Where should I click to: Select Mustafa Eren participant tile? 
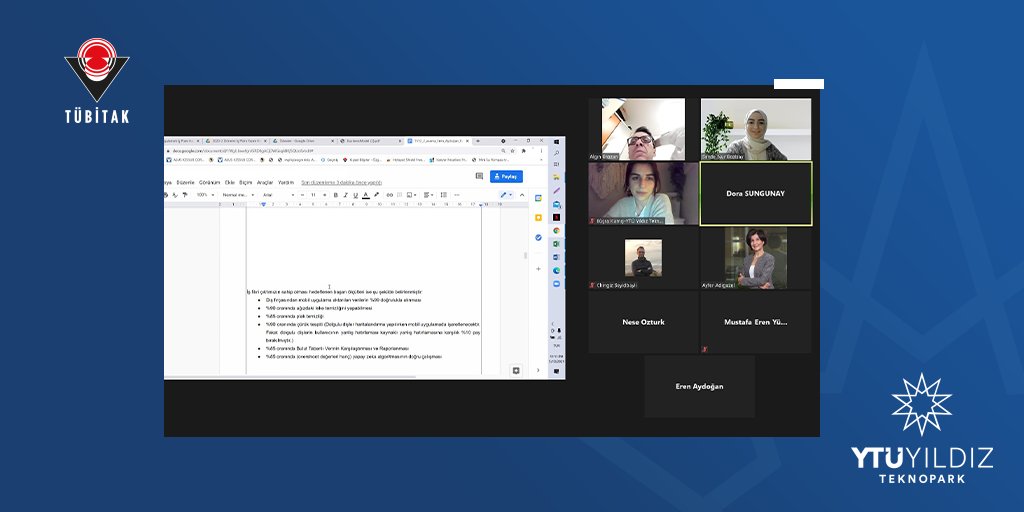pos(756,322)
